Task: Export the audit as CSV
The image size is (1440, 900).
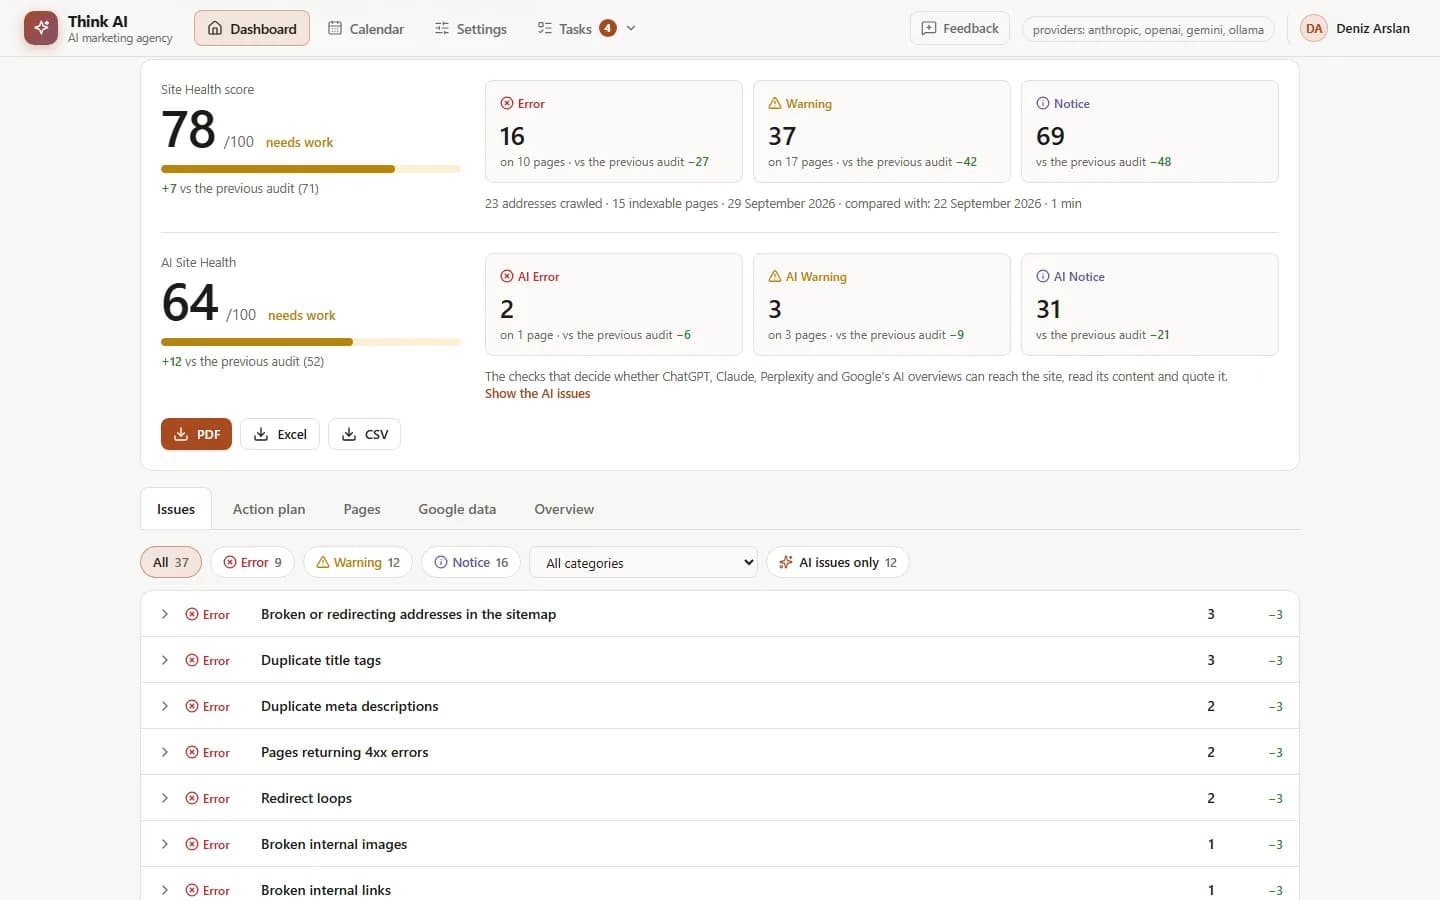Action: [364, 434]
